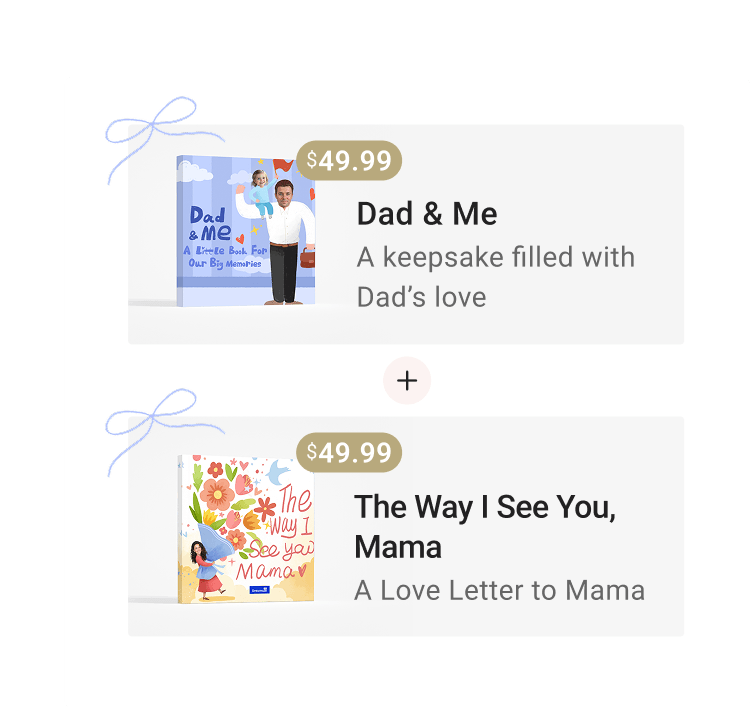
Task: Click the large pink flower on the Mama cover
Action: 217,494
